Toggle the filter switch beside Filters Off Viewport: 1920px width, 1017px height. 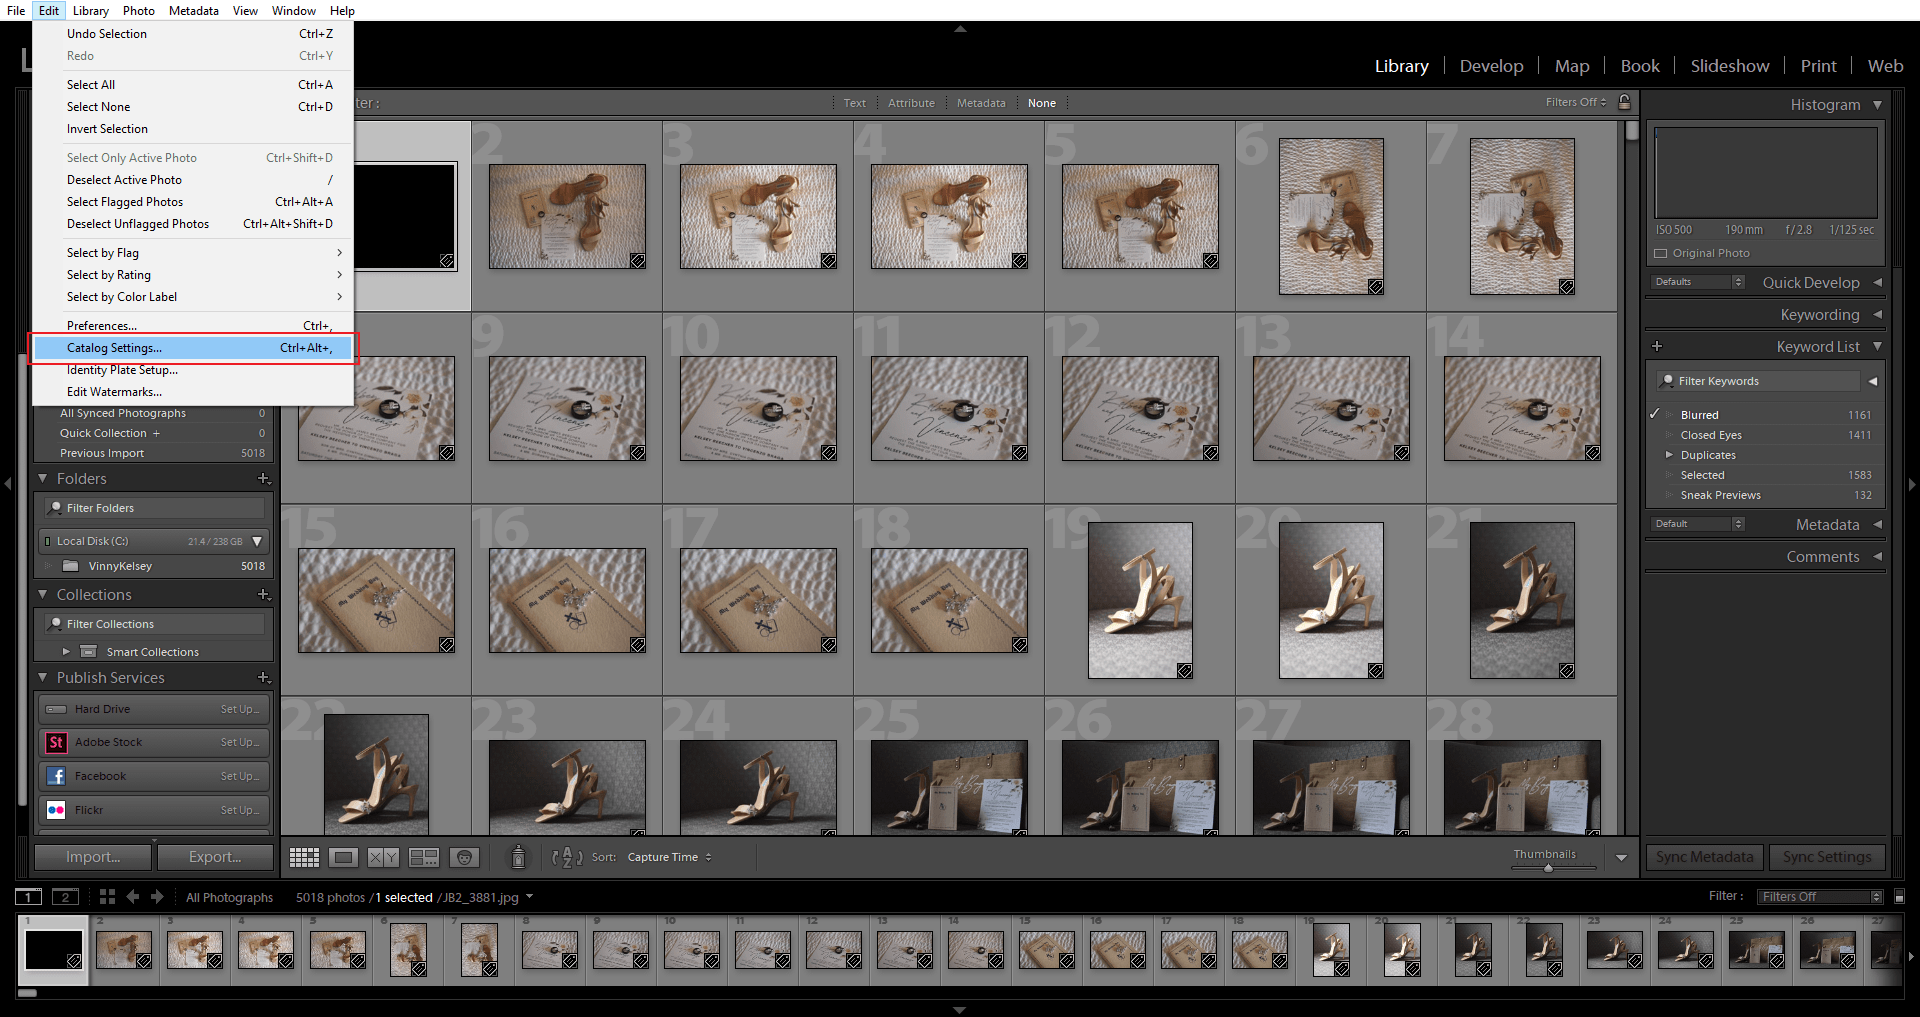coord(1899,896)
